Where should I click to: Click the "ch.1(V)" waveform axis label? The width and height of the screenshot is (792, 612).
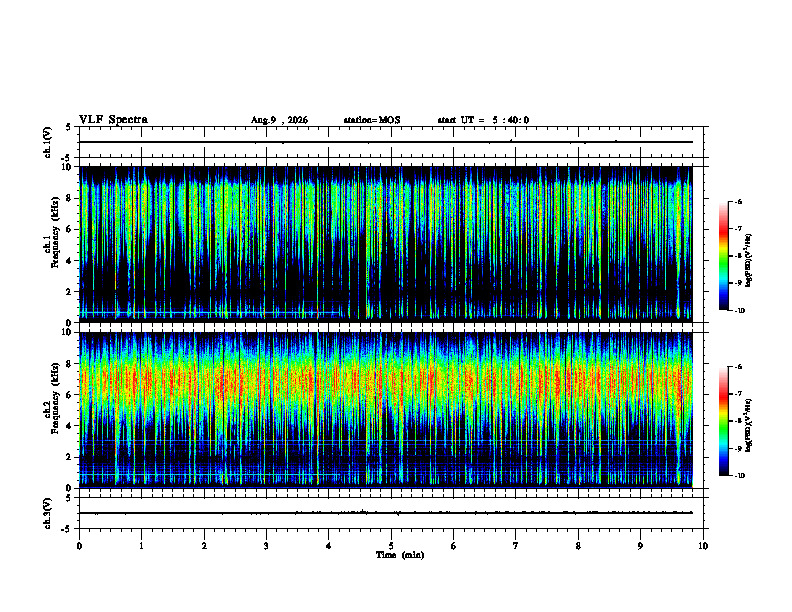pyautogui.click(x=48, y=142)
